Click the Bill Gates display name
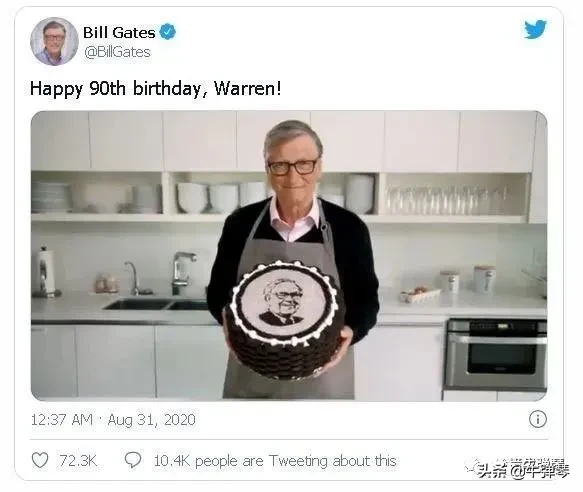 click(x=119, y=32)
